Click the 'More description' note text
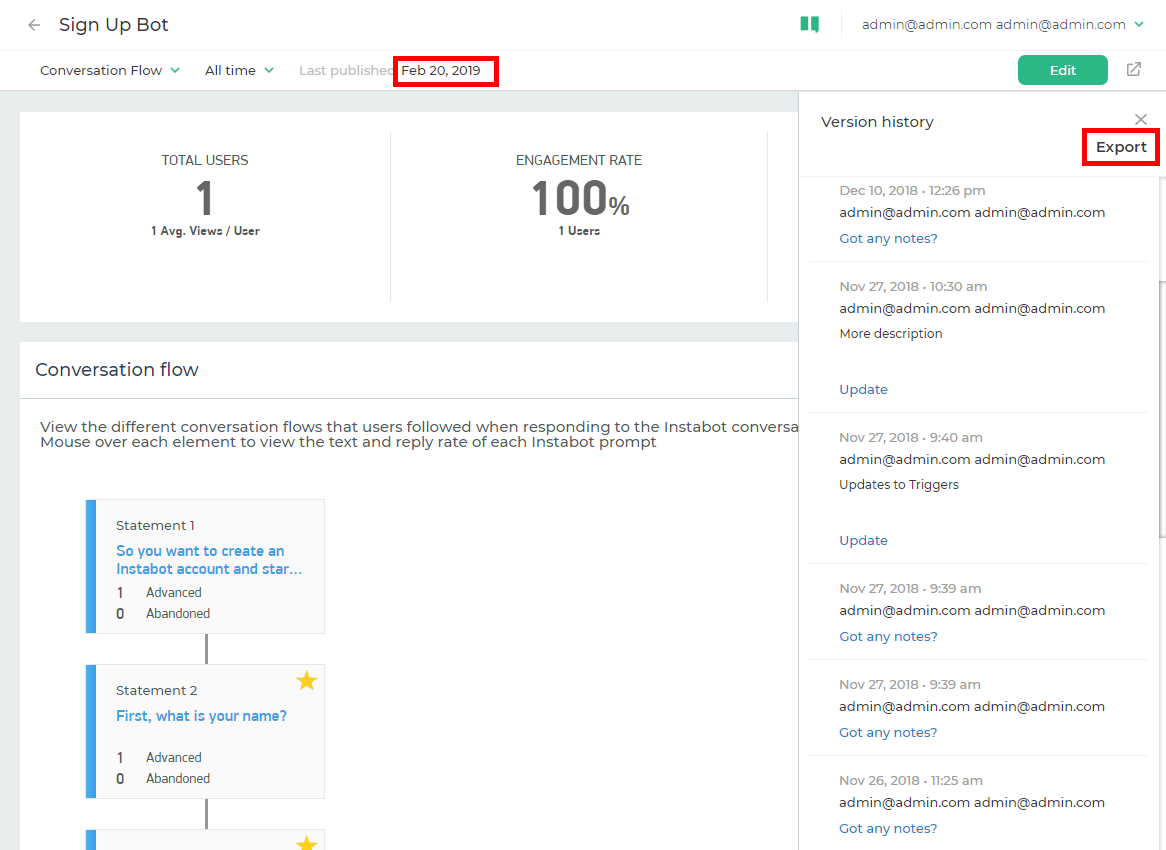The width and height of the screenshot is (1166, 850). click(891, 334)
